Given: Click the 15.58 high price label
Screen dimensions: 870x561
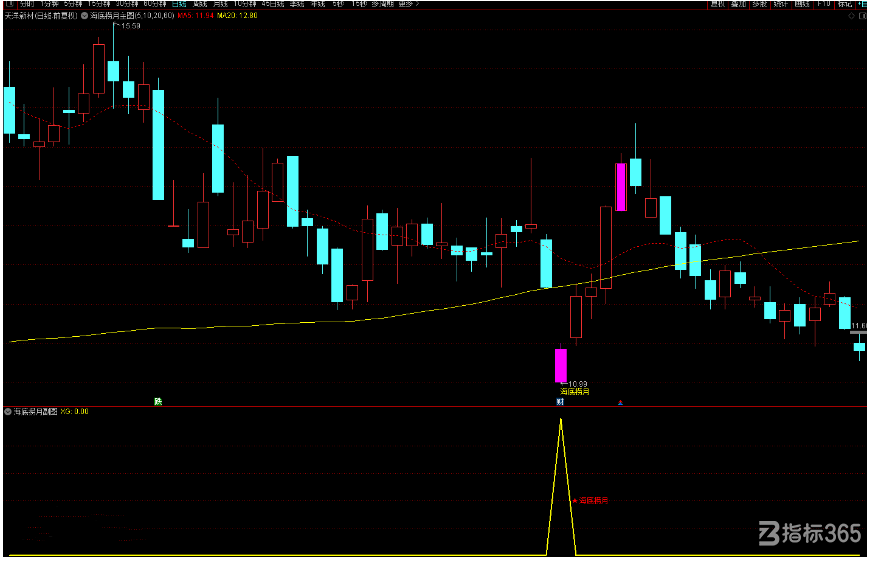Looking at the screenshot, I should coord(130,26).
